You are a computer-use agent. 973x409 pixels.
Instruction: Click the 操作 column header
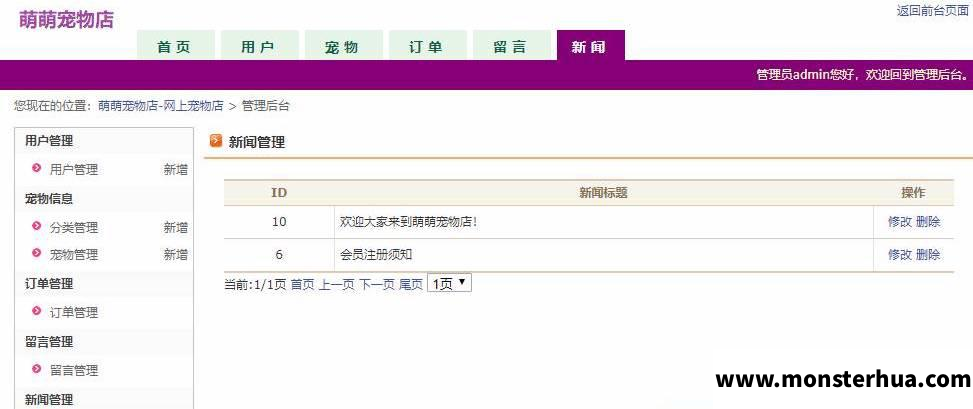coord(913,193)
